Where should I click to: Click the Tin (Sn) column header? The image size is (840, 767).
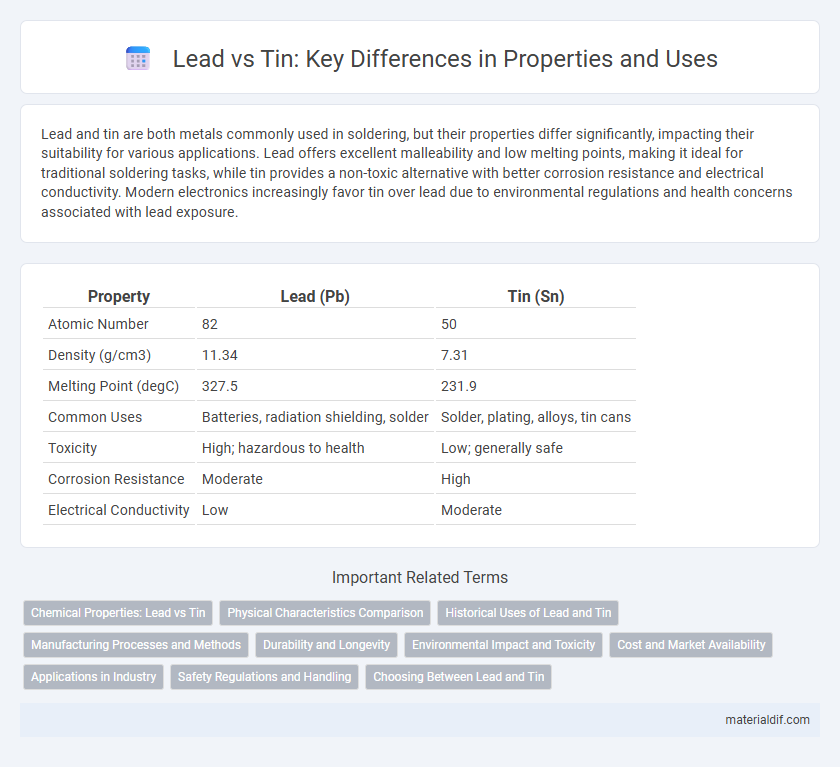tap(536, 296)
